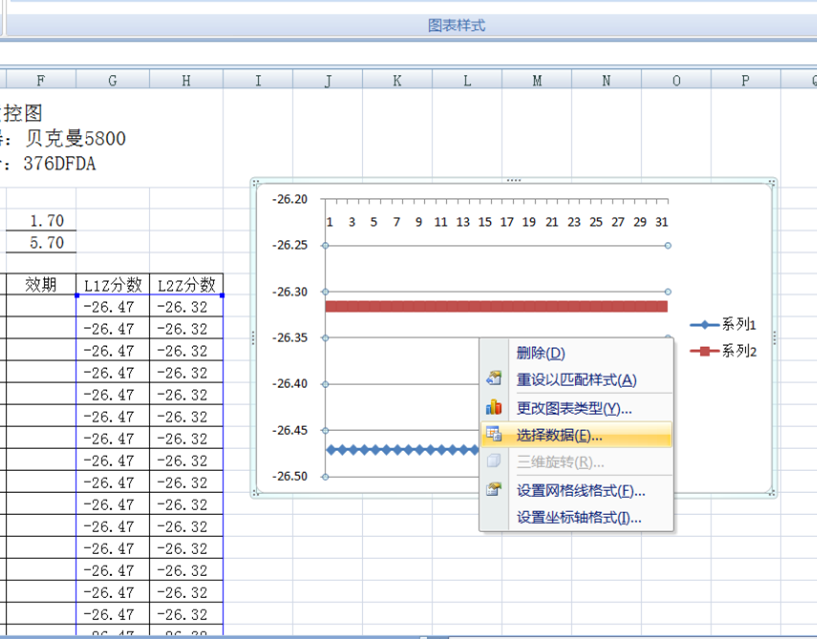This screenshot has height=639, width=817.
Task: Click the Select Data table icon
Action: tap(493, 435)
